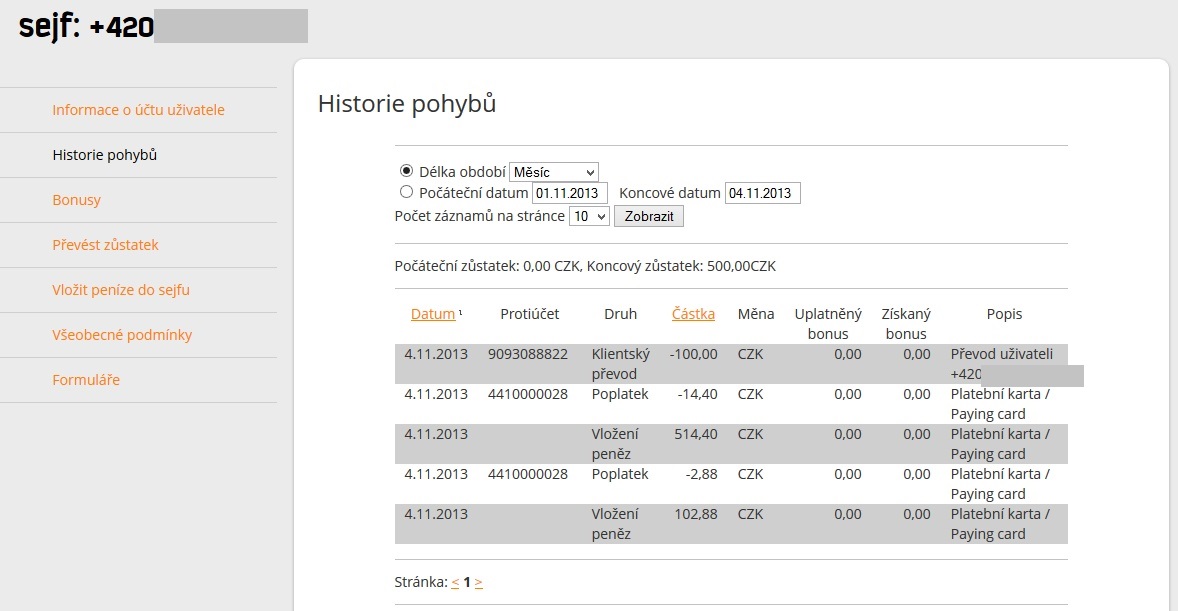Select the Délka období radio button
This screenshot has height=611, width=1178.
(x=406, y=171)
